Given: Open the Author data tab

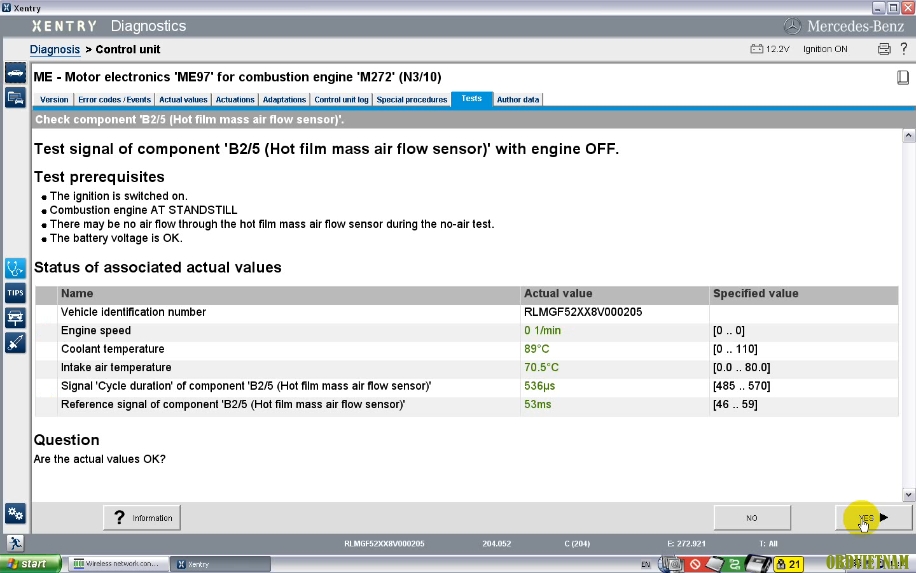Looking at the screenshot, I should click(518, 100).
